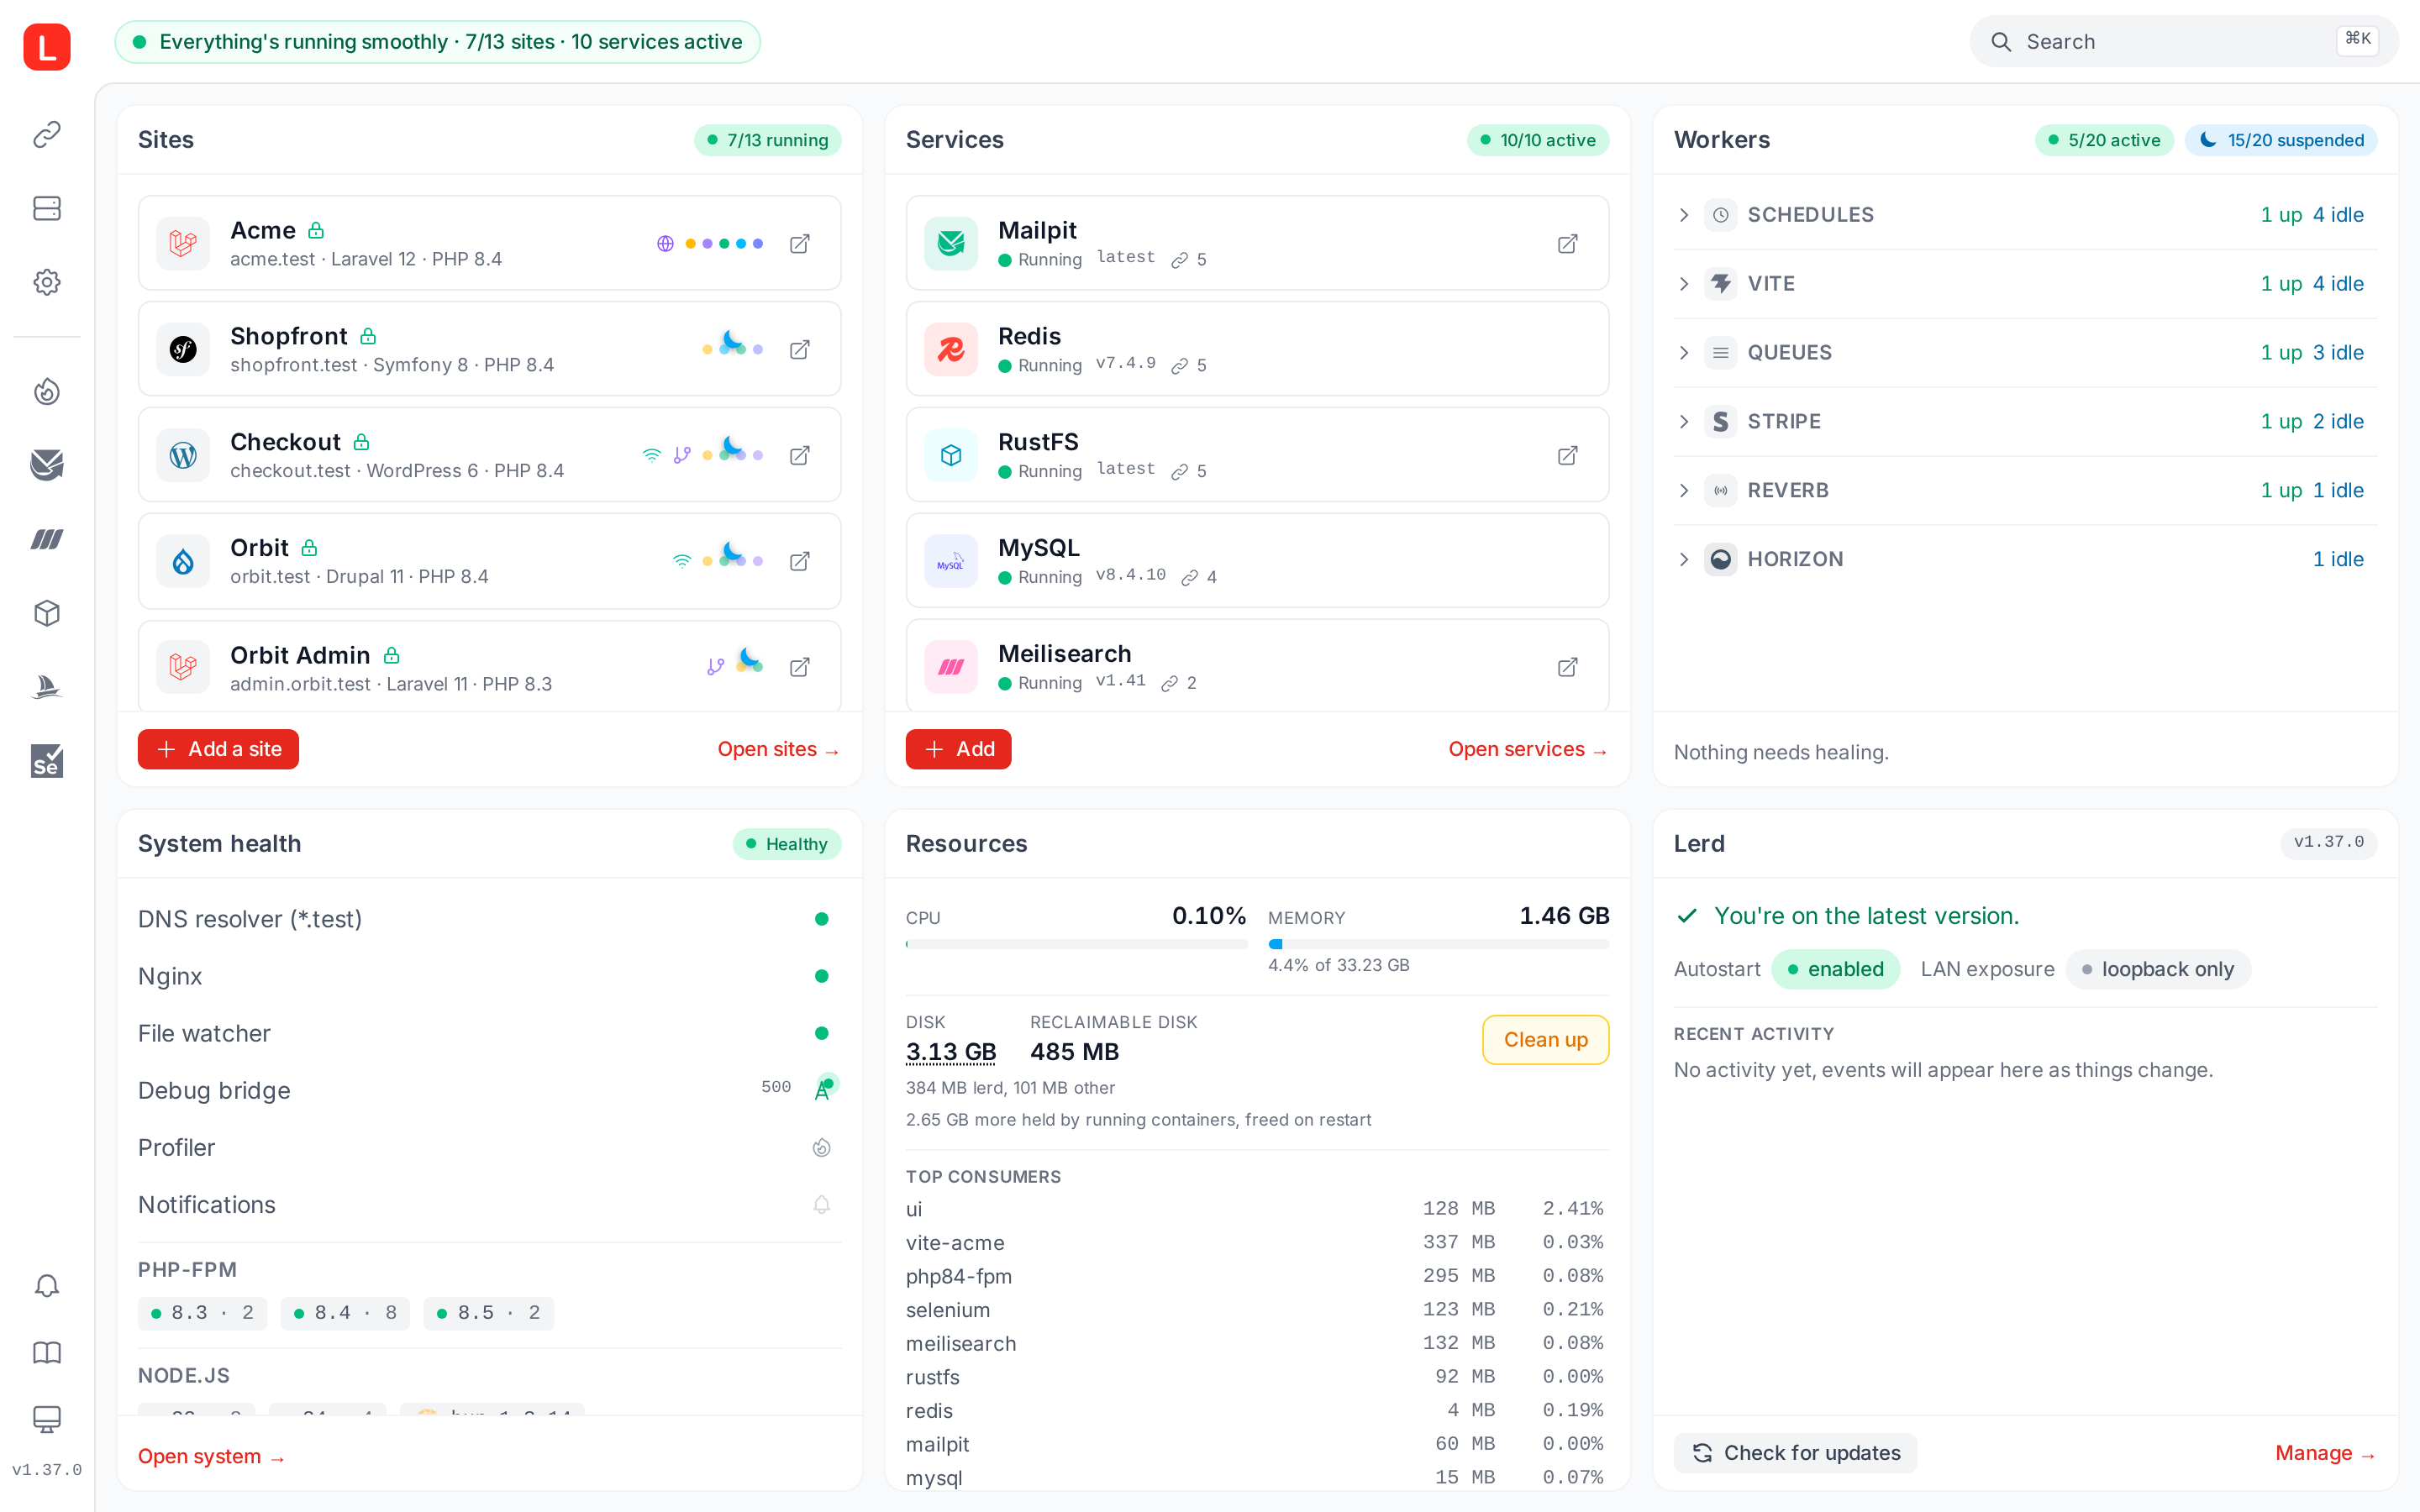The image size is (2420, 1512).
Task: Expand the QUEUES worker group
Action: coord(2025,353)
